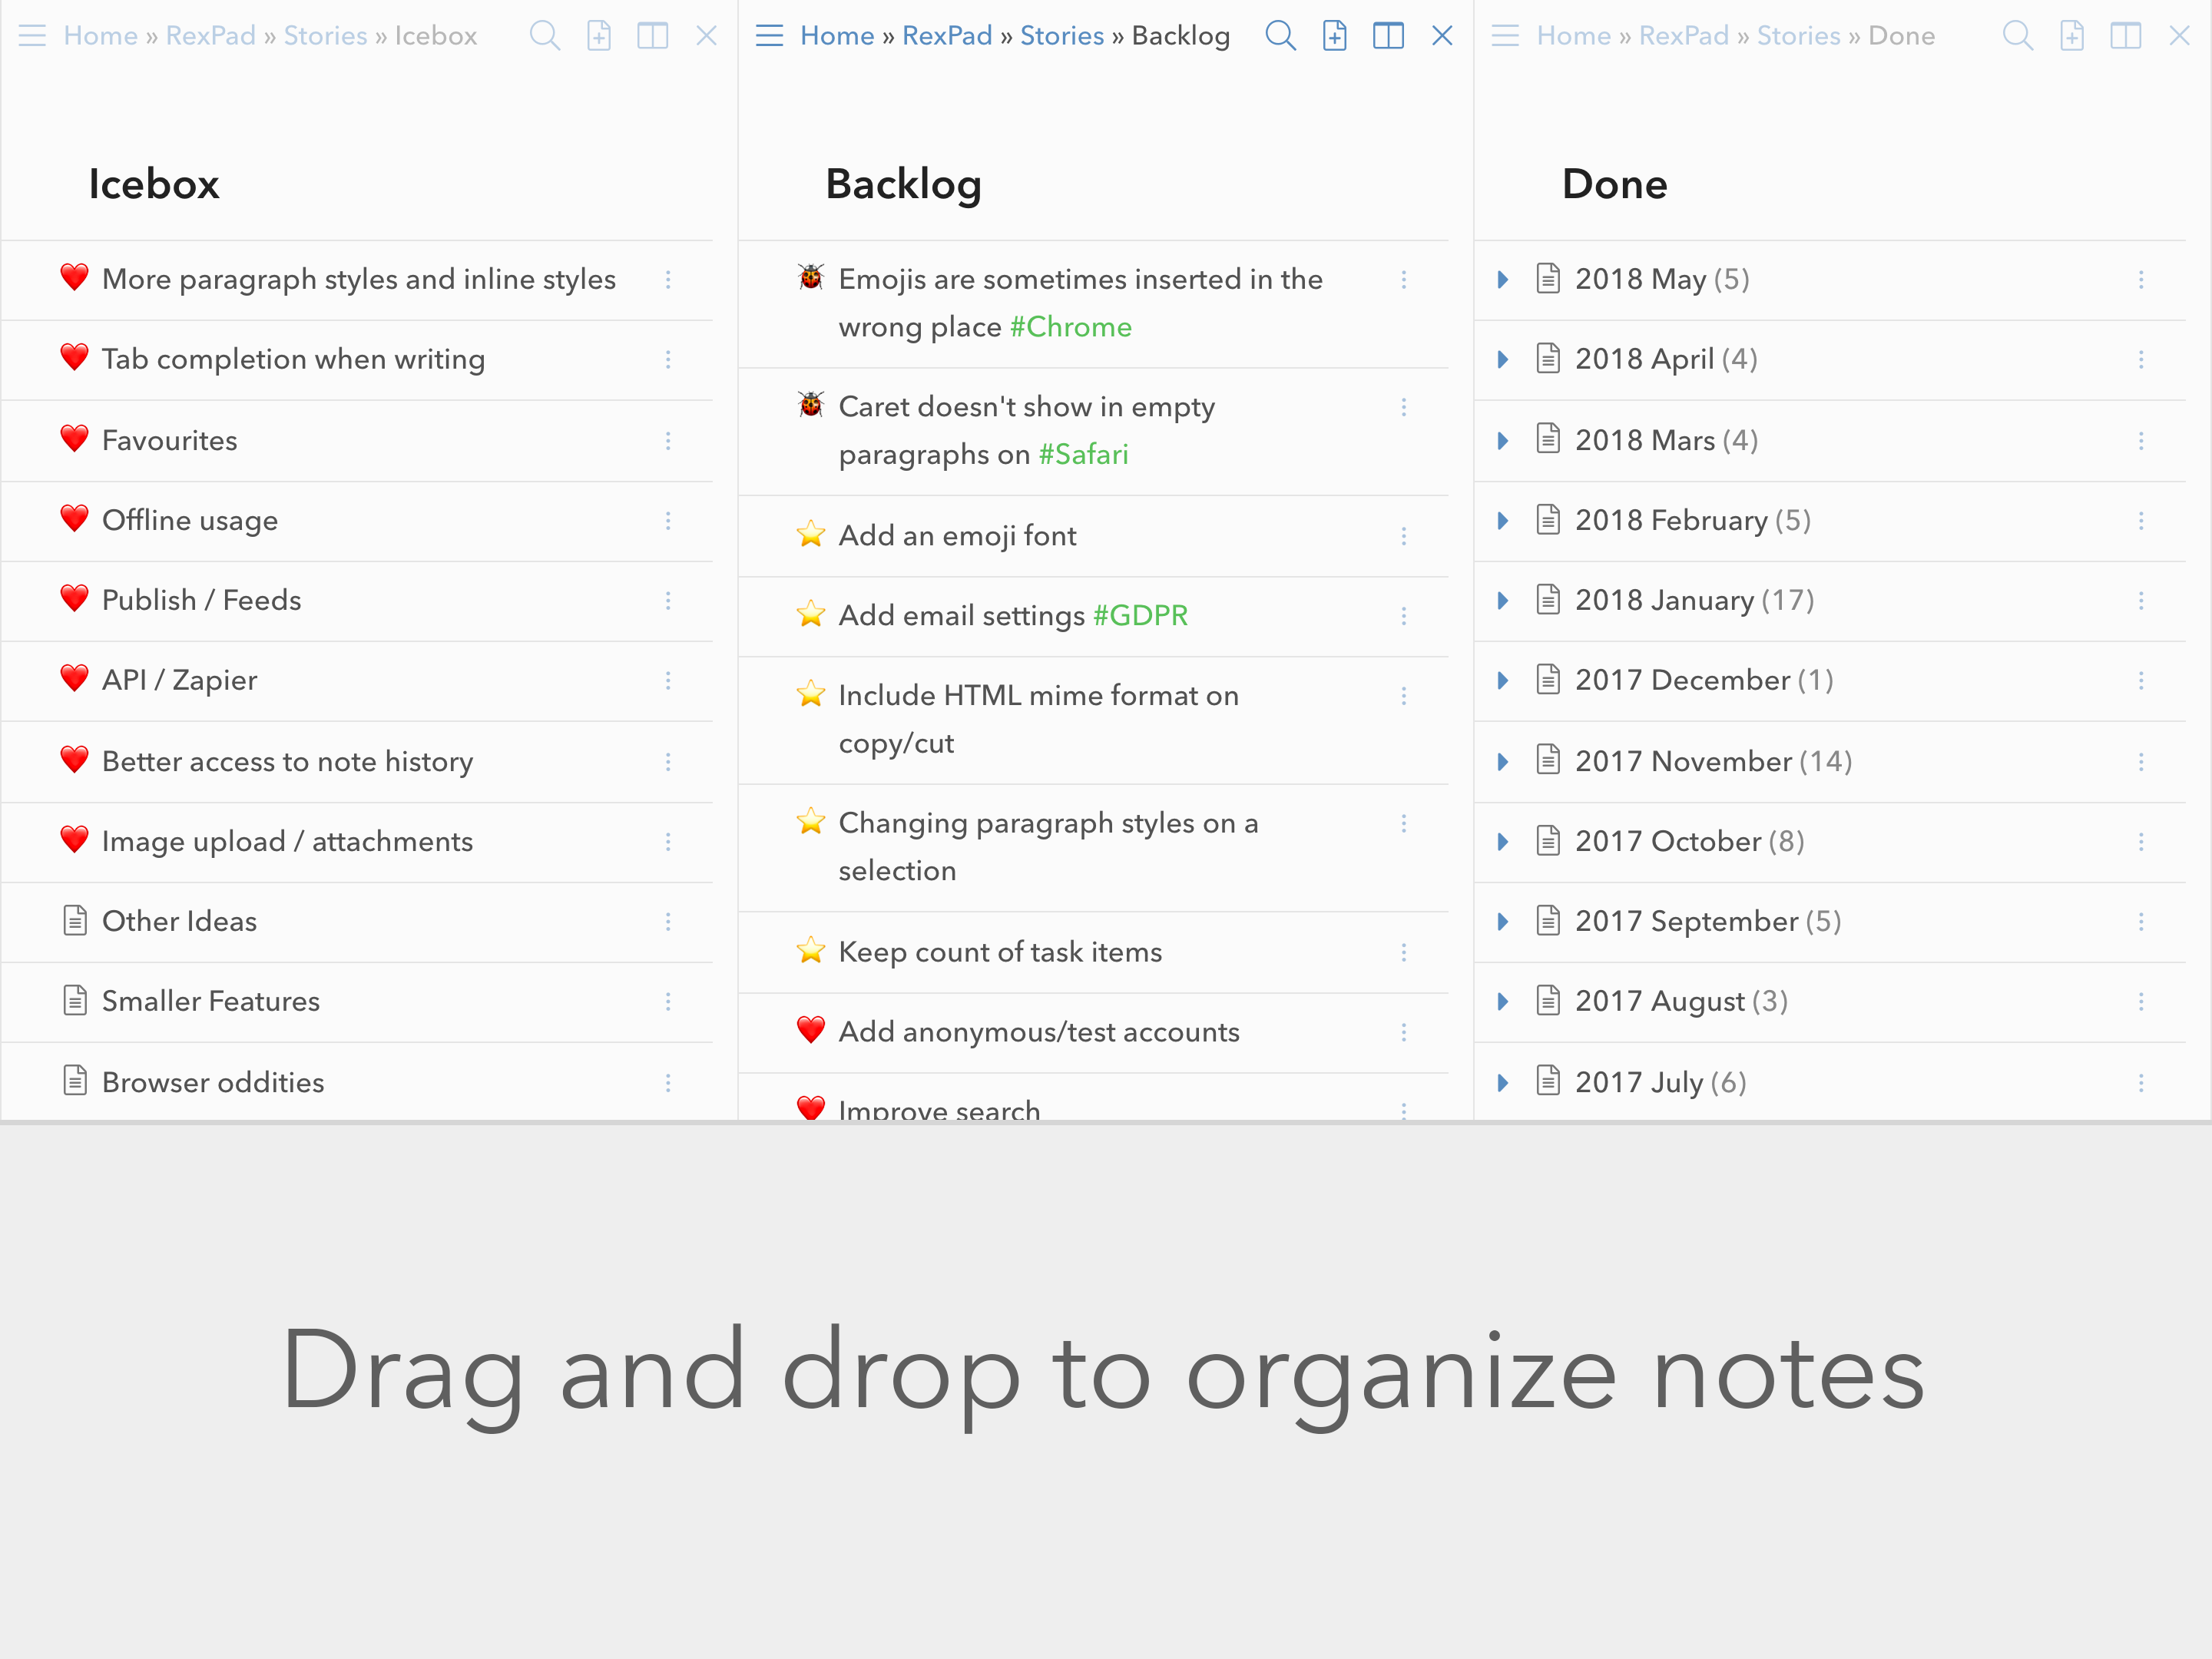
Task: Click the new note icon in Icebox pane
Action: click(598, 36)
